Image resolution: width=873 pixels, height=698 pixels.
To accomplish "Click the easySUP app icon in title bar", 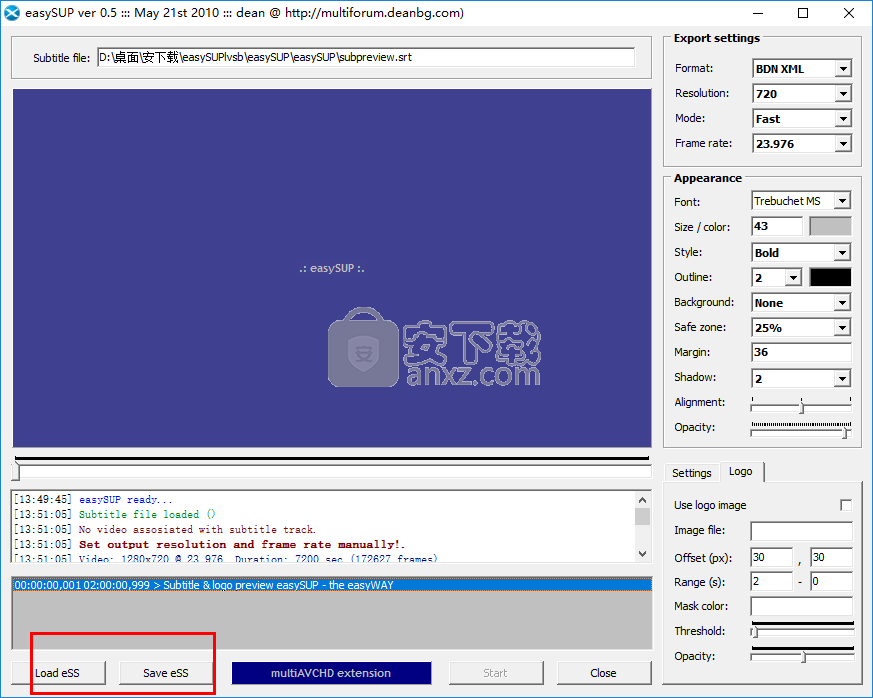I will 12,13.
